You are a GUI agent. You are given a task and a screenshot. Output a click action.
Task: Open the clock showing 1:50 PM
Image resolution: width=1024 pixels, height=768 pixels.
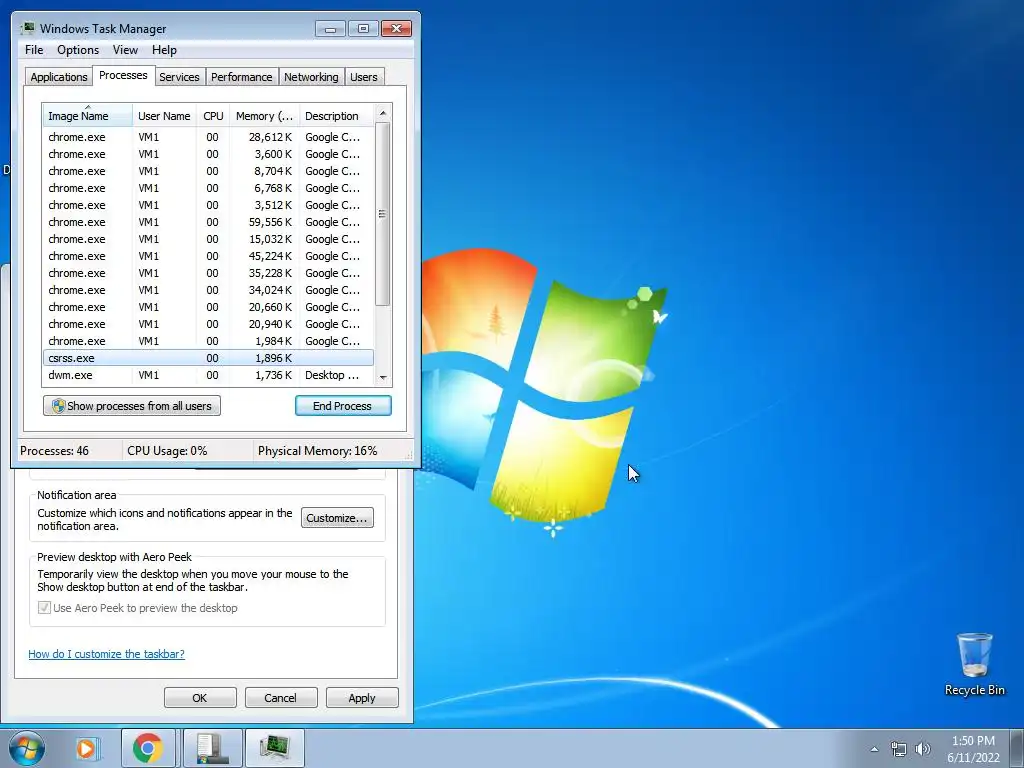pos(973,749)
